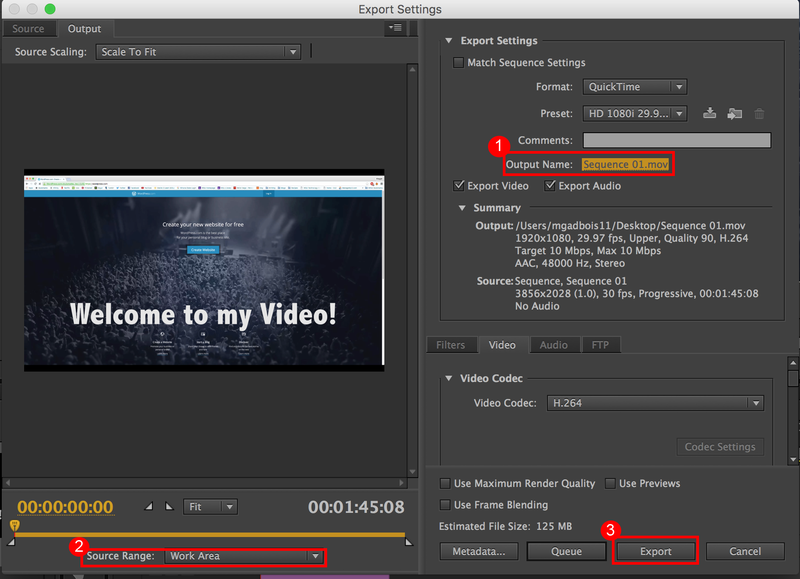This screenshot has width=800, height=579.
Task: Open the Video Codec H.264 dropdown
Action: (654, 403)
